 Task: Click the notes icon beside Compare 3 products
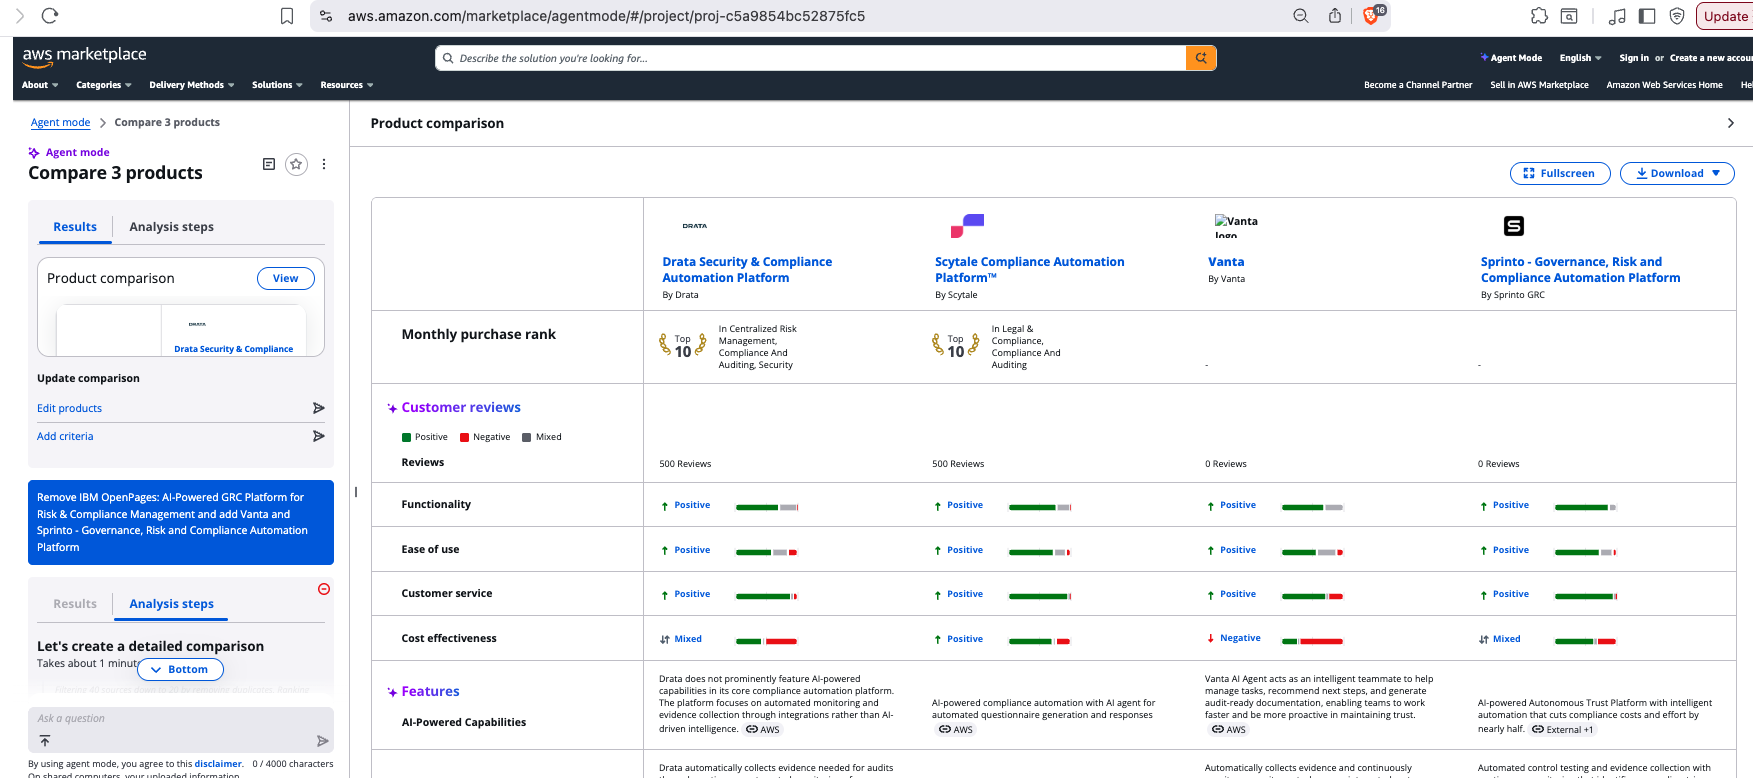click(268, 164)
